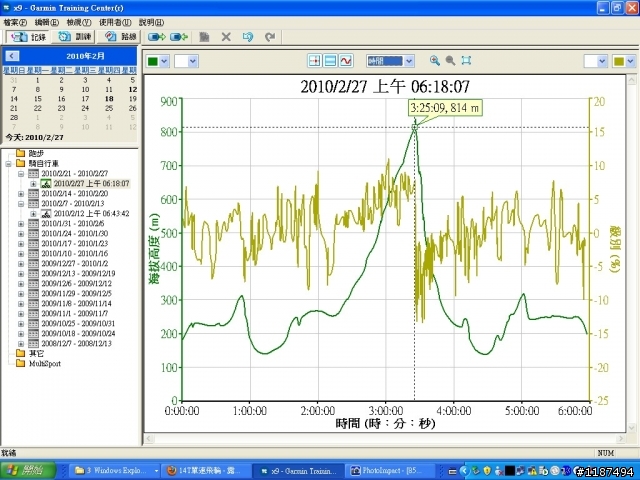Open the 檔案(F) menu
Screen dimensions: 640x480
click(x=16, y=21)
